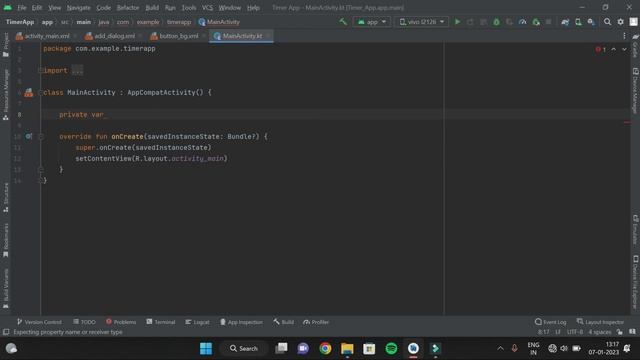
Task: Open the Layout Inspector panel
Action: click(600, 322)
